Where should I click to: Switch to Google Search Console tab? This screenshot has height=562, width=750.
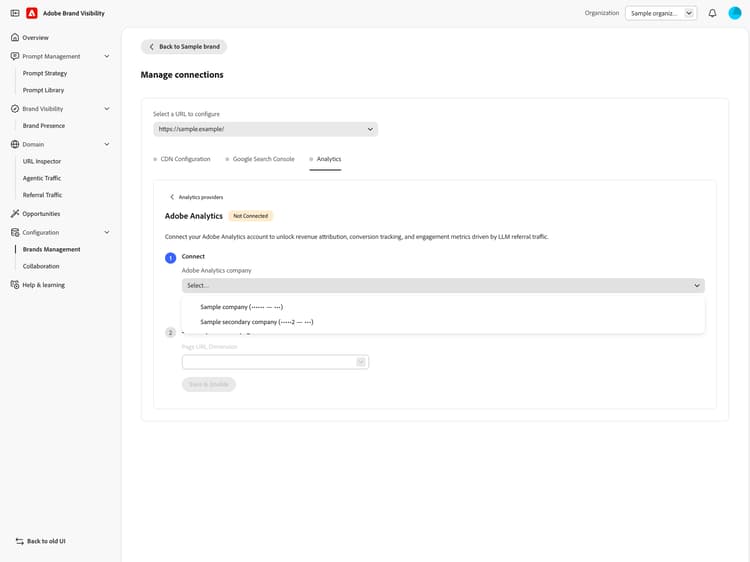click(260, 159)
